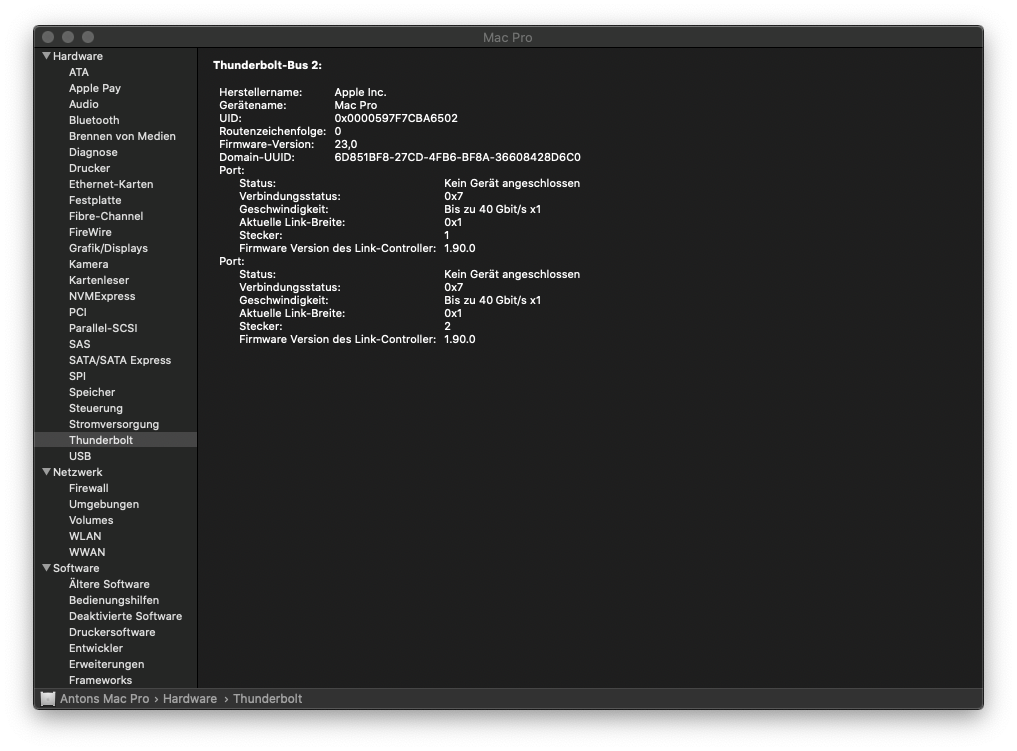1017x751 pixels.
Task: Open Grafik/Displays information
Action: [x=108, y=248]
